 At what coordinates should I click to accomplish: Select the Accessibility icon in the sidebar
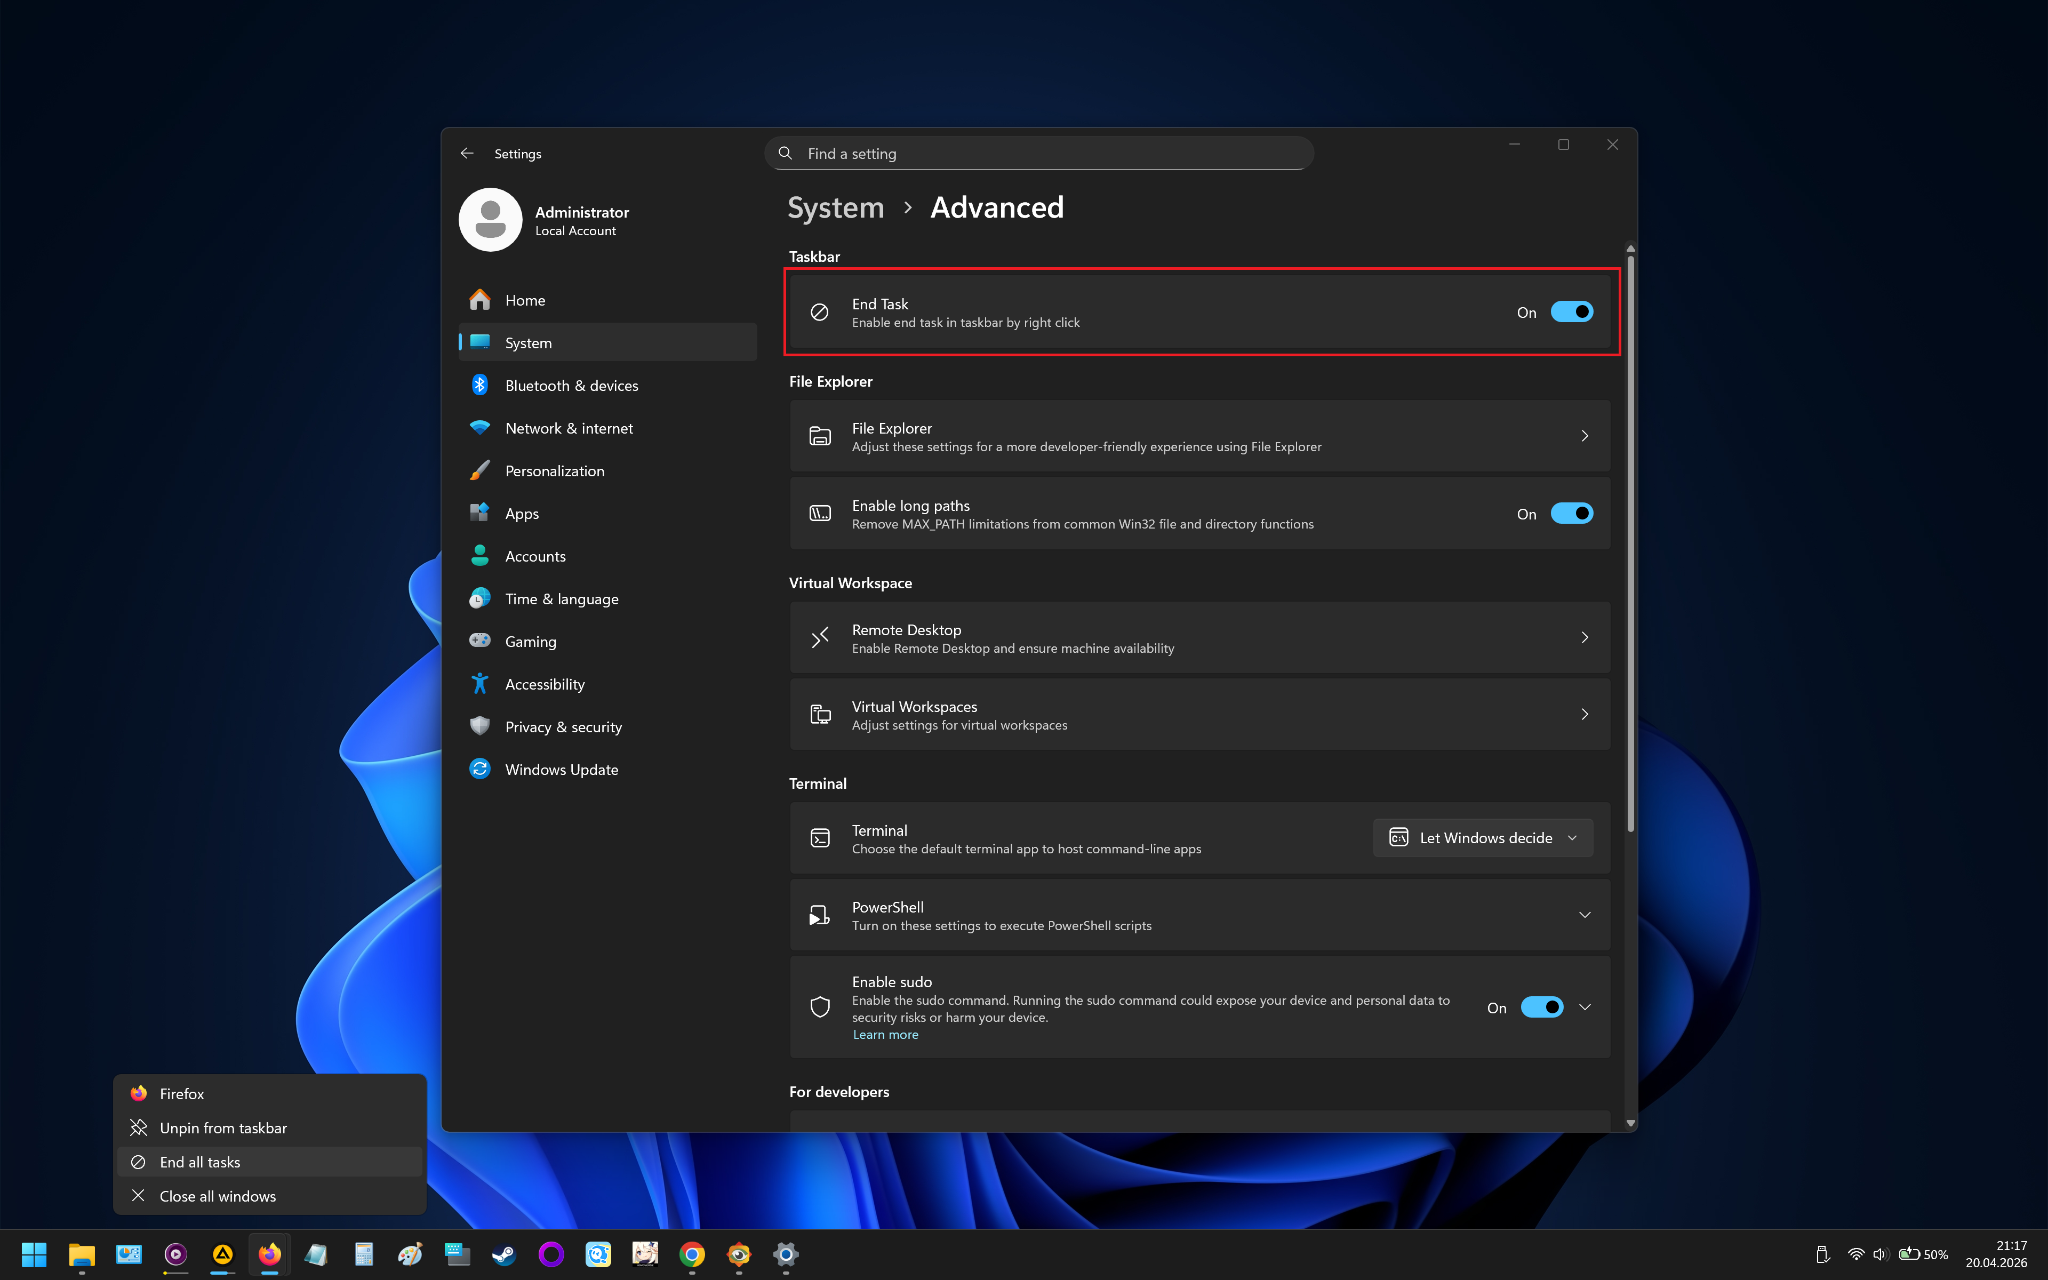click(x=480, y=684)
